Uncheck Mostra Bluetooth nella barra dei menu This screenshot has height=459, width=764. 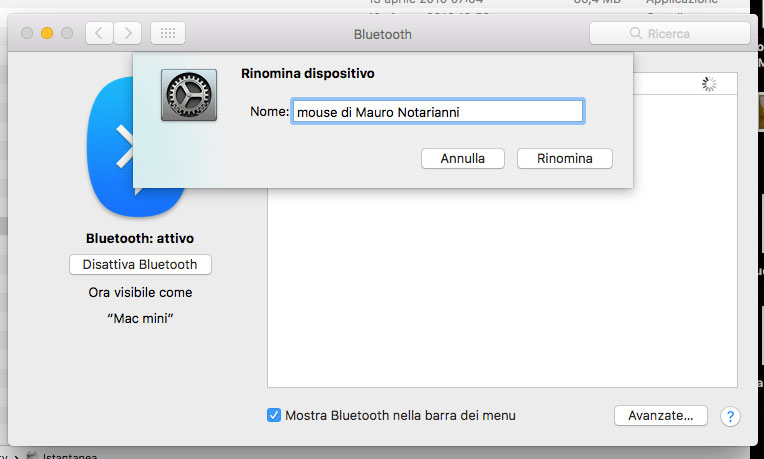coord(274,415)
